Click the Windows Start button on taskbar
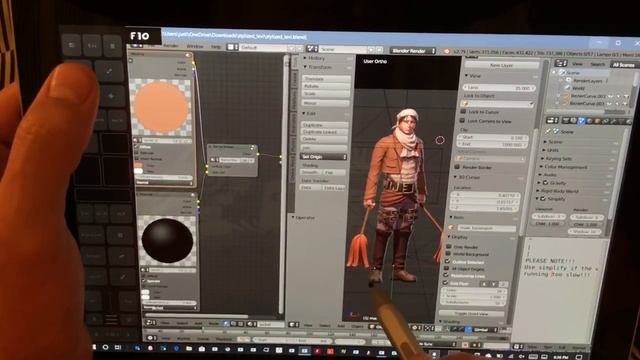The image size is (640, 360). (94, 347)
